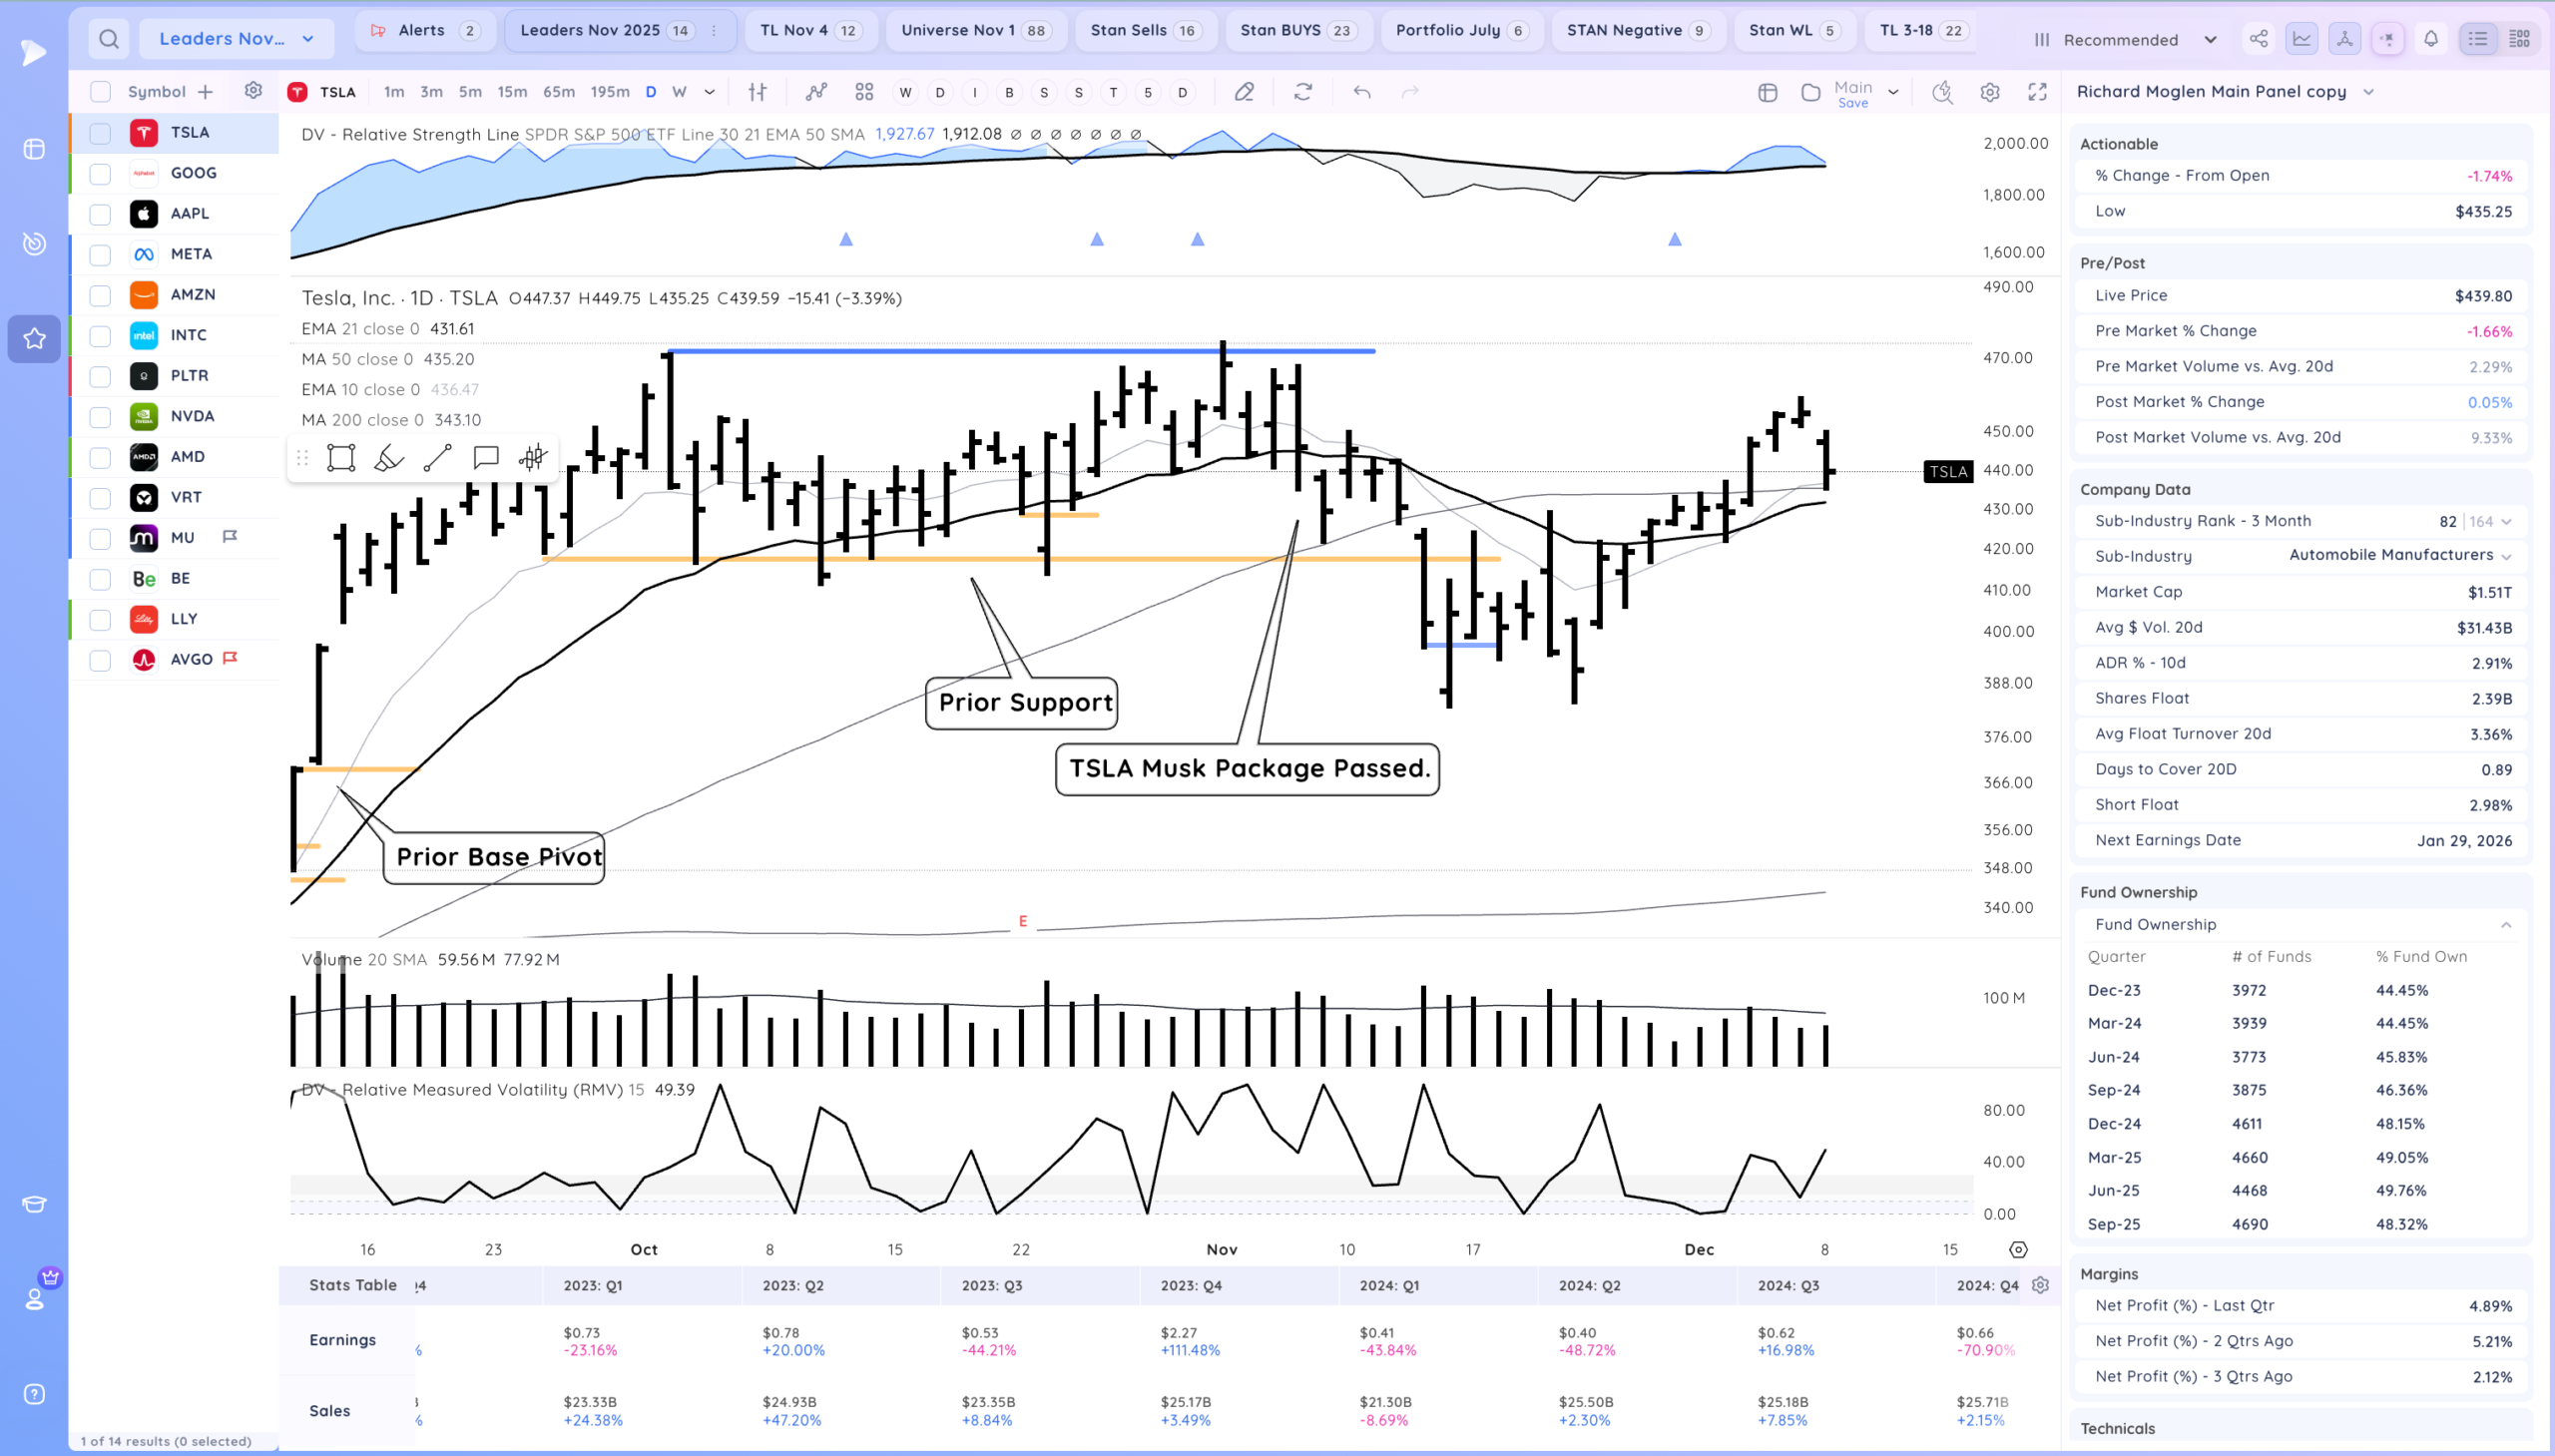Select AMD in the watchlist
The image size is (2555, 1456).
coord(188,457)
